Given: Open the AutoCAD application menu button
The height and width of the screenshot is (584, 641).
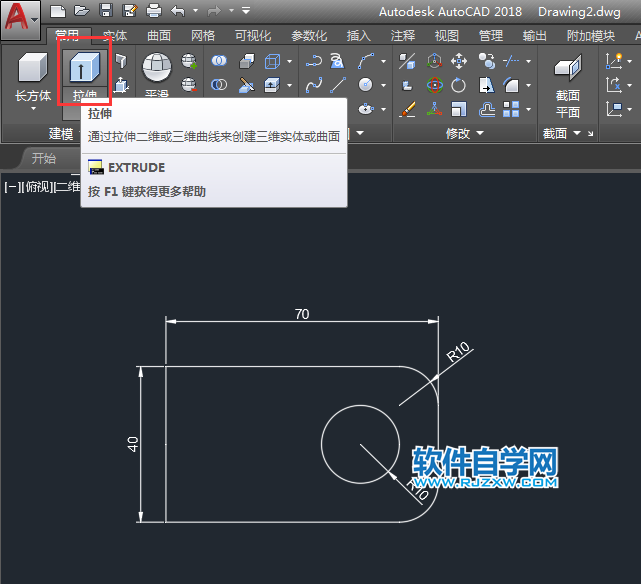Looking at the screenshot, I should tap(20, 20).
